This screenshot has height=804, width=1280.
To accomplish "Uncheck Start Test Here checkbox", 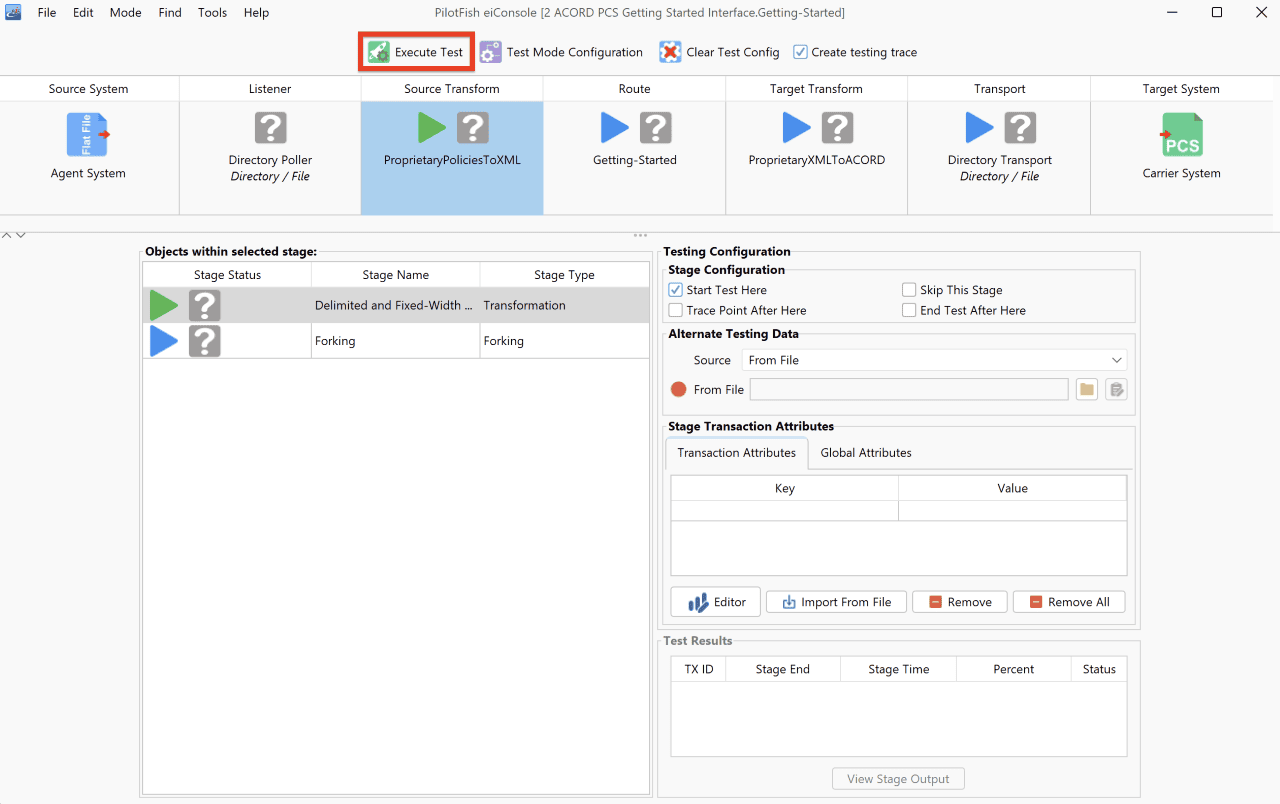I will (x=676, y=290).
